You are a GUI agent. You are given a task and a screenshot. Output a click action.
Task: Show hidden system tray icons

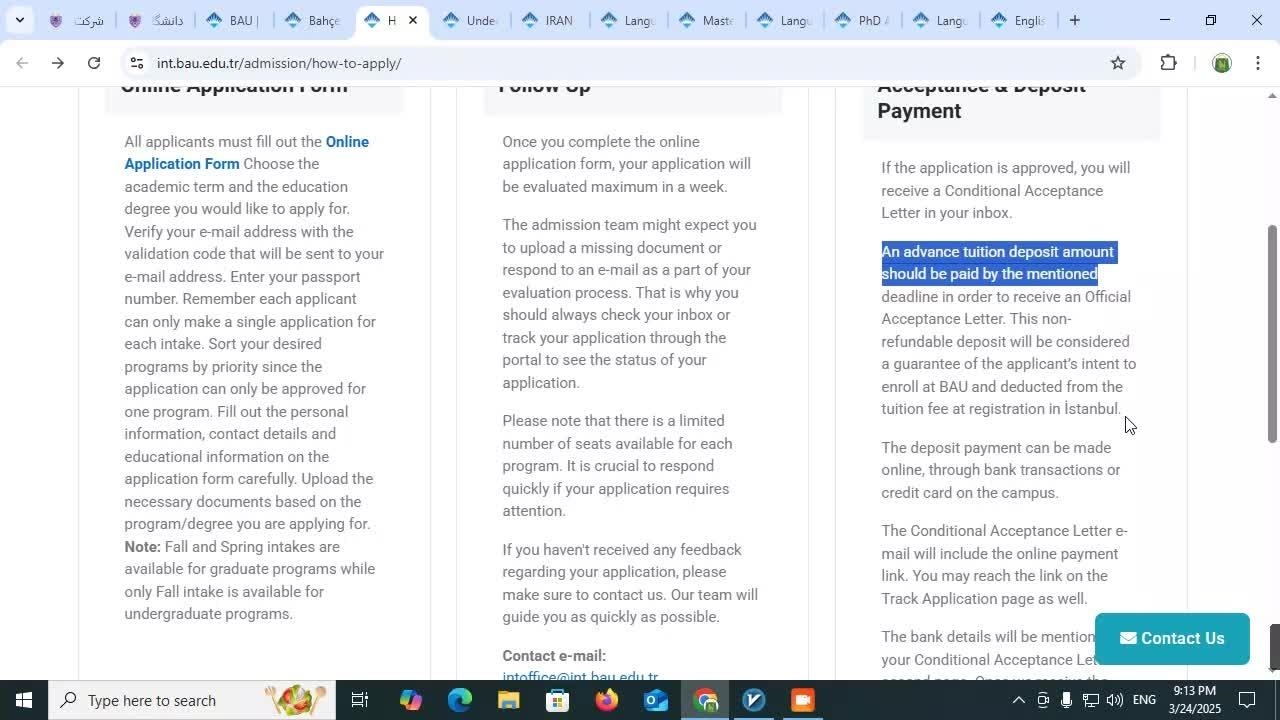point(1018,700)
